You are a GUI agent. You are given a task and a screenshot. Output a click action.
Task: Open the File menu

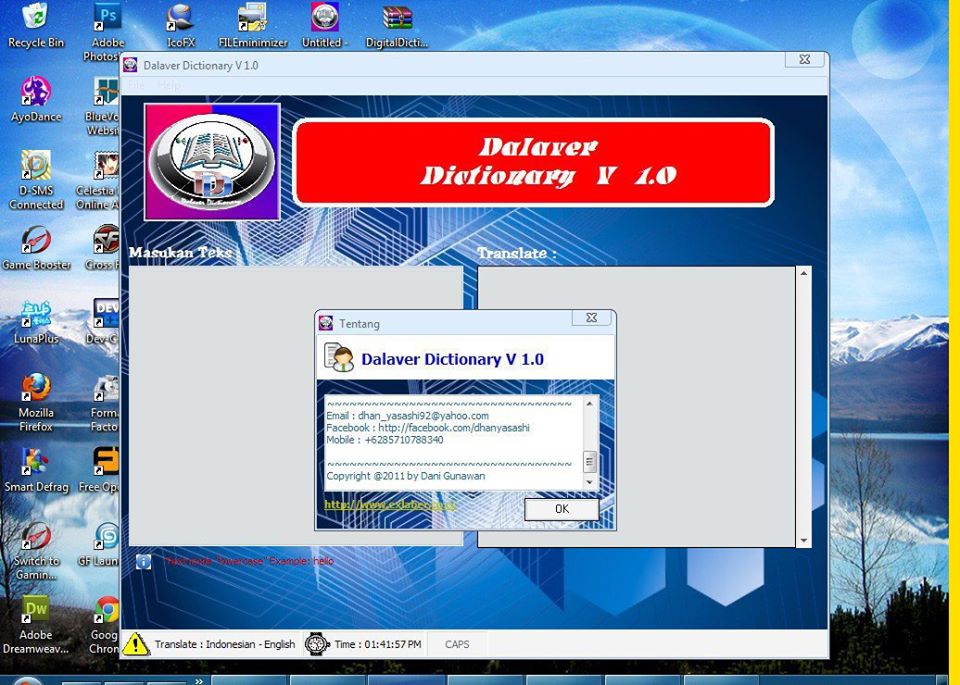click(x=135, y=86)
